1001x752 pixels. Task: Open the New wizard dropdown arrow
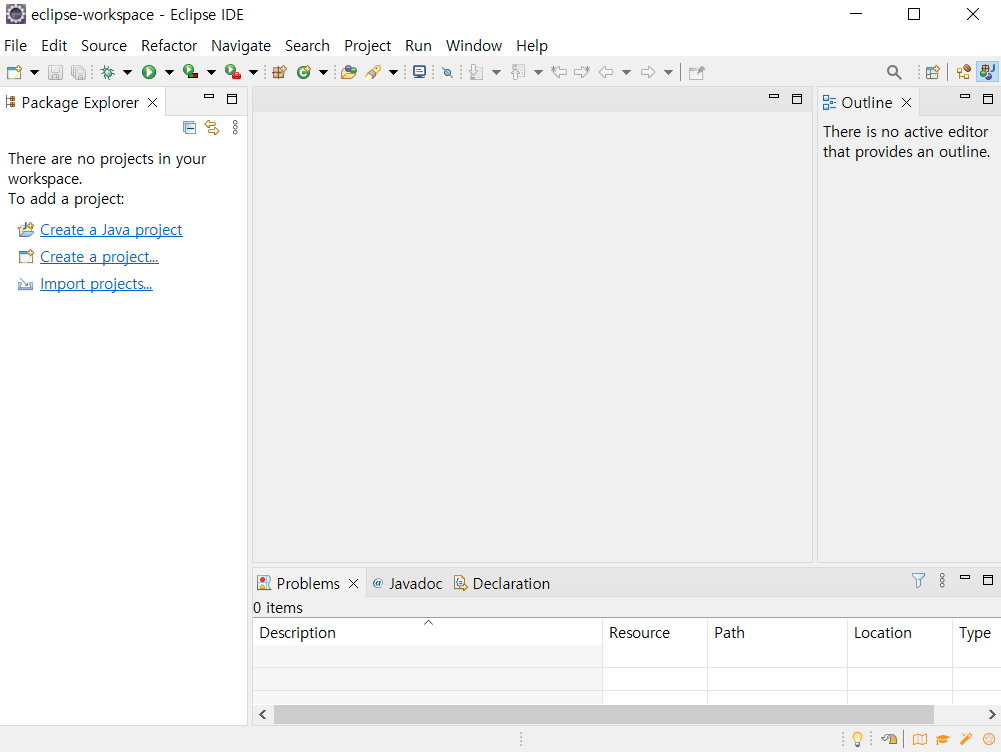coord(34,72)
